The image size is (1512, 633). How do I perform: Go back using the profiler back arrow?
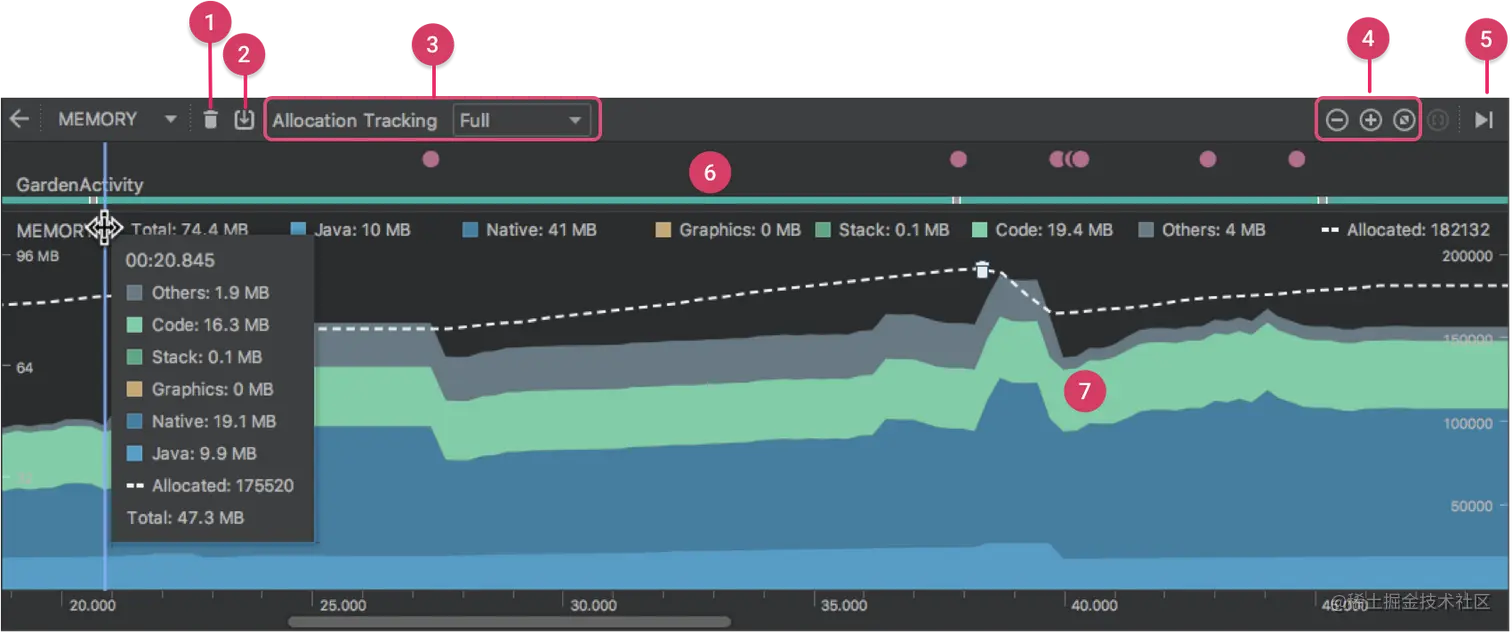tap(19, 120)
